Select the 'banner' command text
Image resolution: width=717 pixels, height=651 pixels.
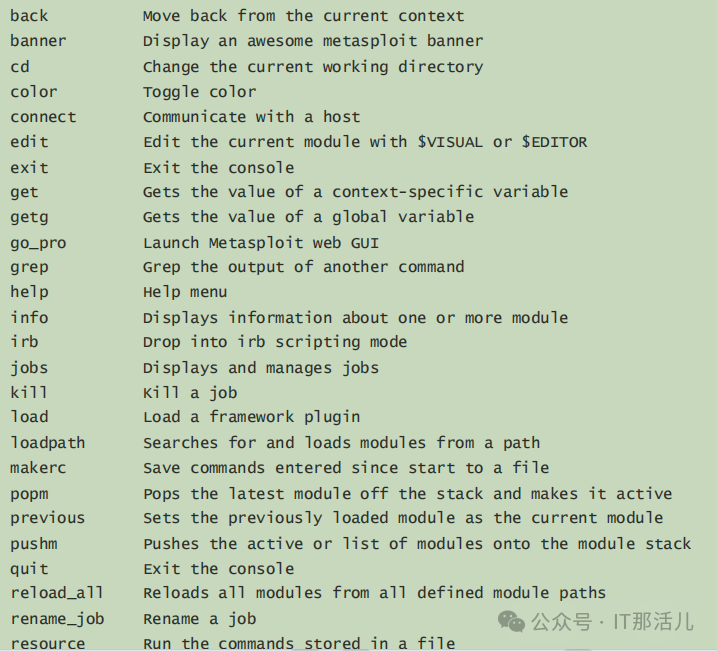coord(38,41)
